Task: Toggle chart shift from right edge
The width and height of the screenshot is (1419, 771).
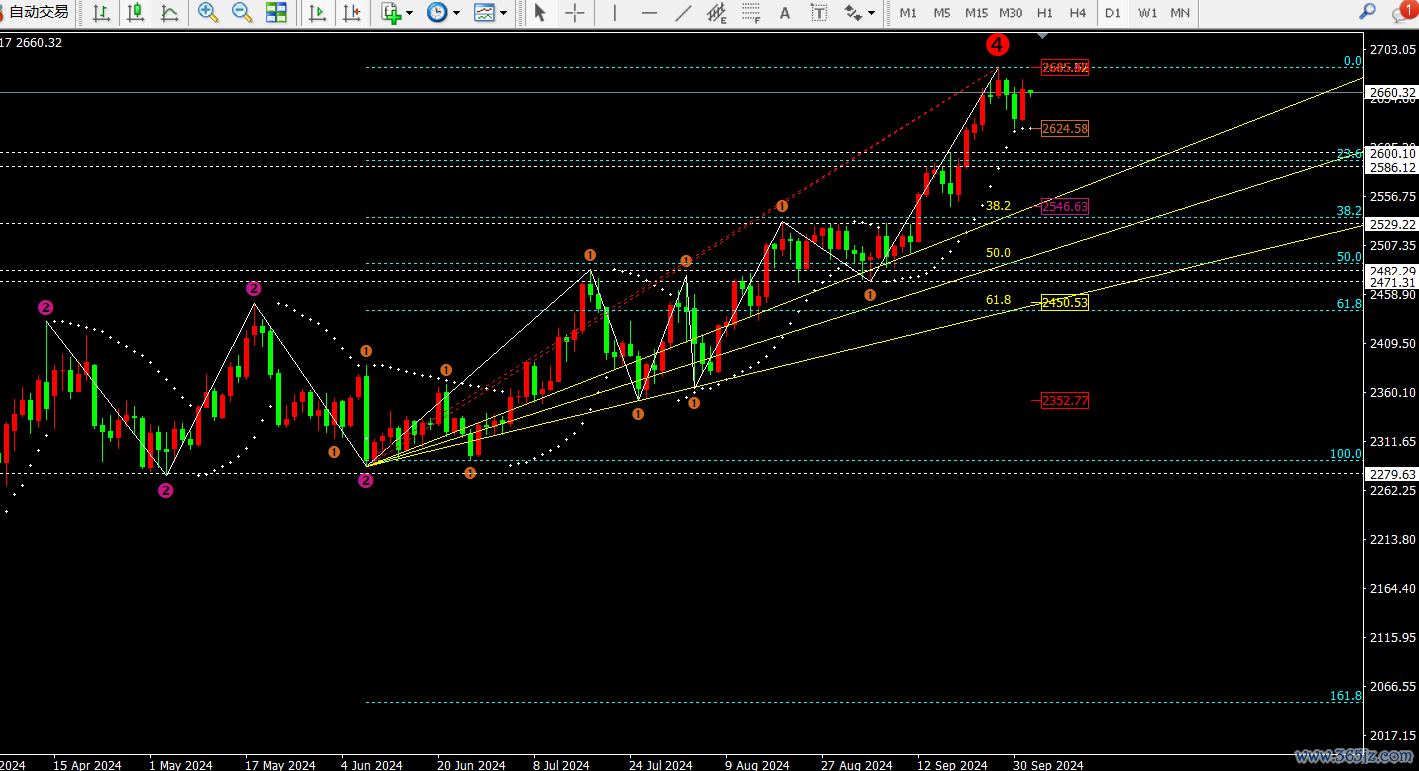Action: 351,13
